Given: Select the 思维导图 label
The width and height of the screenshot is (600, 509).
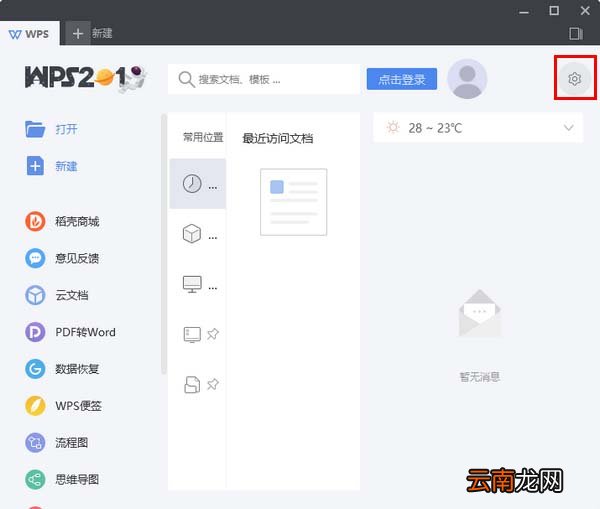Looking at the screenshot, I should click(x=77, y=480).
